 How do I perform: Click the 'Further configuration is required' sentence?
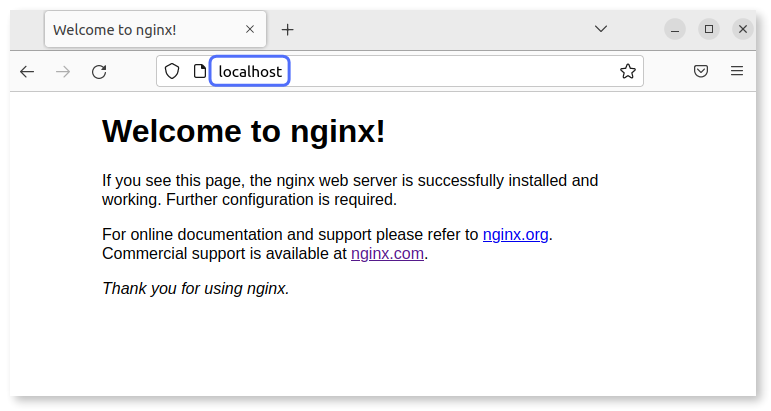pyautogui.click(x=281, y=200)
